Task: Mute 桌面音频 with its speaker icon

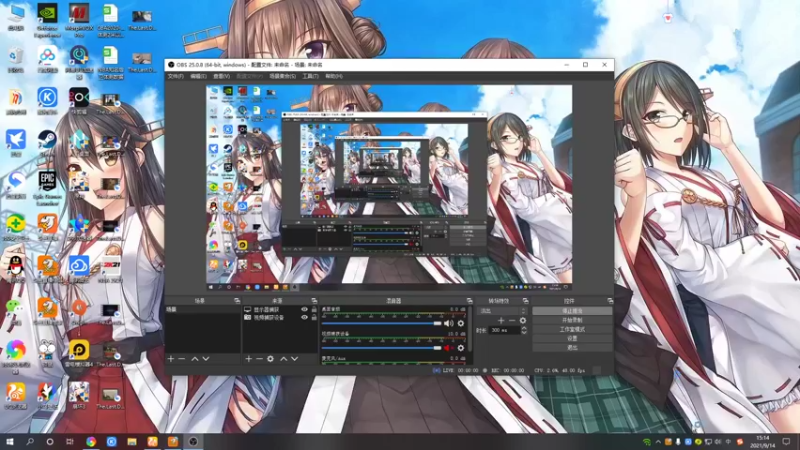Action: click(x=448, y=323)
